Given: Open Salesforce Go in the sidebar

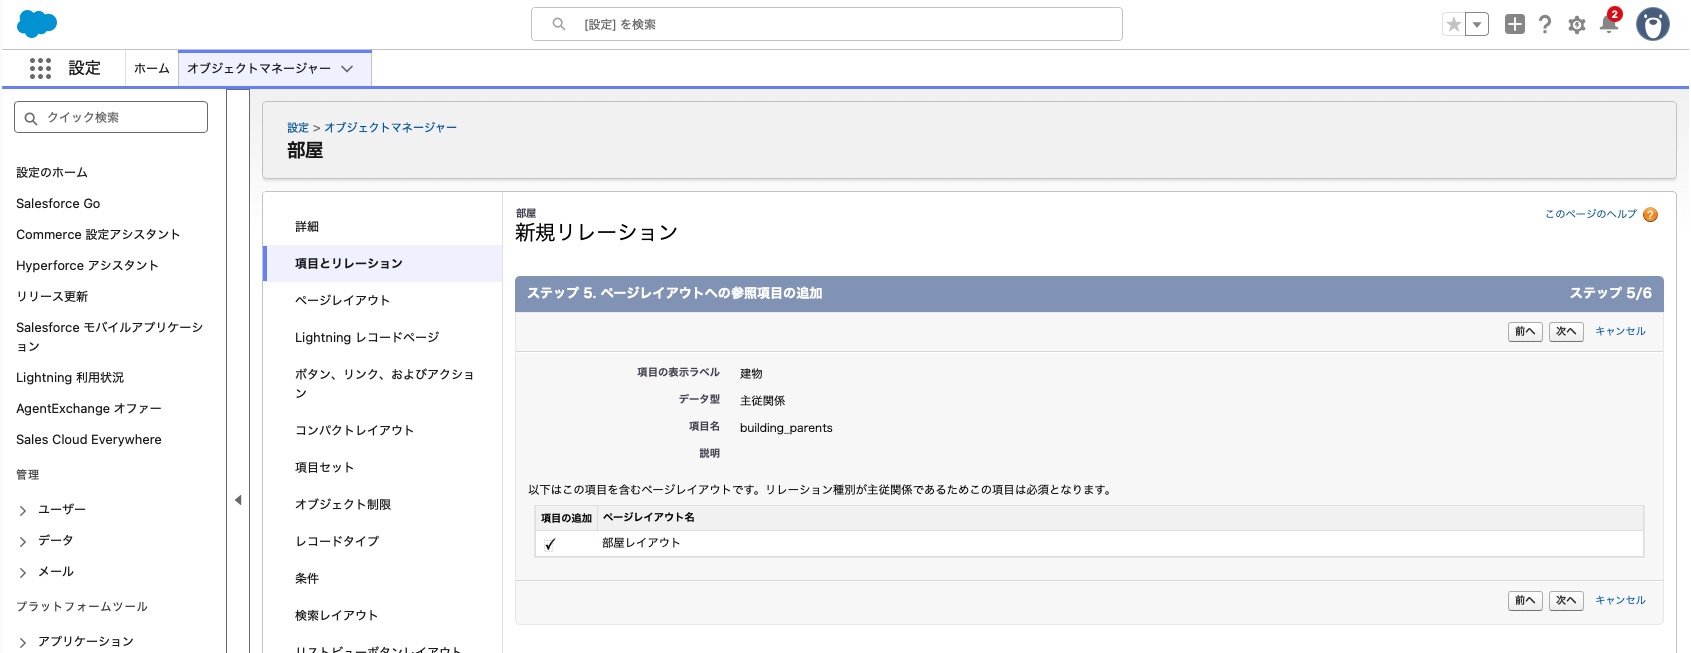Looking at the screenshot, I should tap(58, 203).
